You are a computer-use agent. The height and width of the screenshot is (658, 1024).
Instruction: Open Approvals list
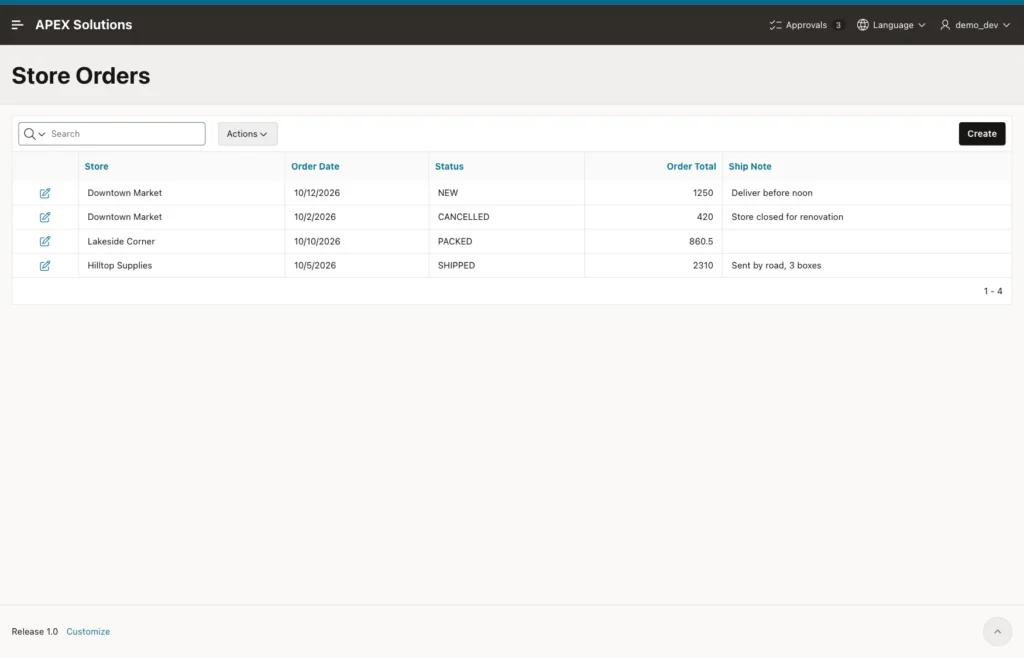point(806,25)
